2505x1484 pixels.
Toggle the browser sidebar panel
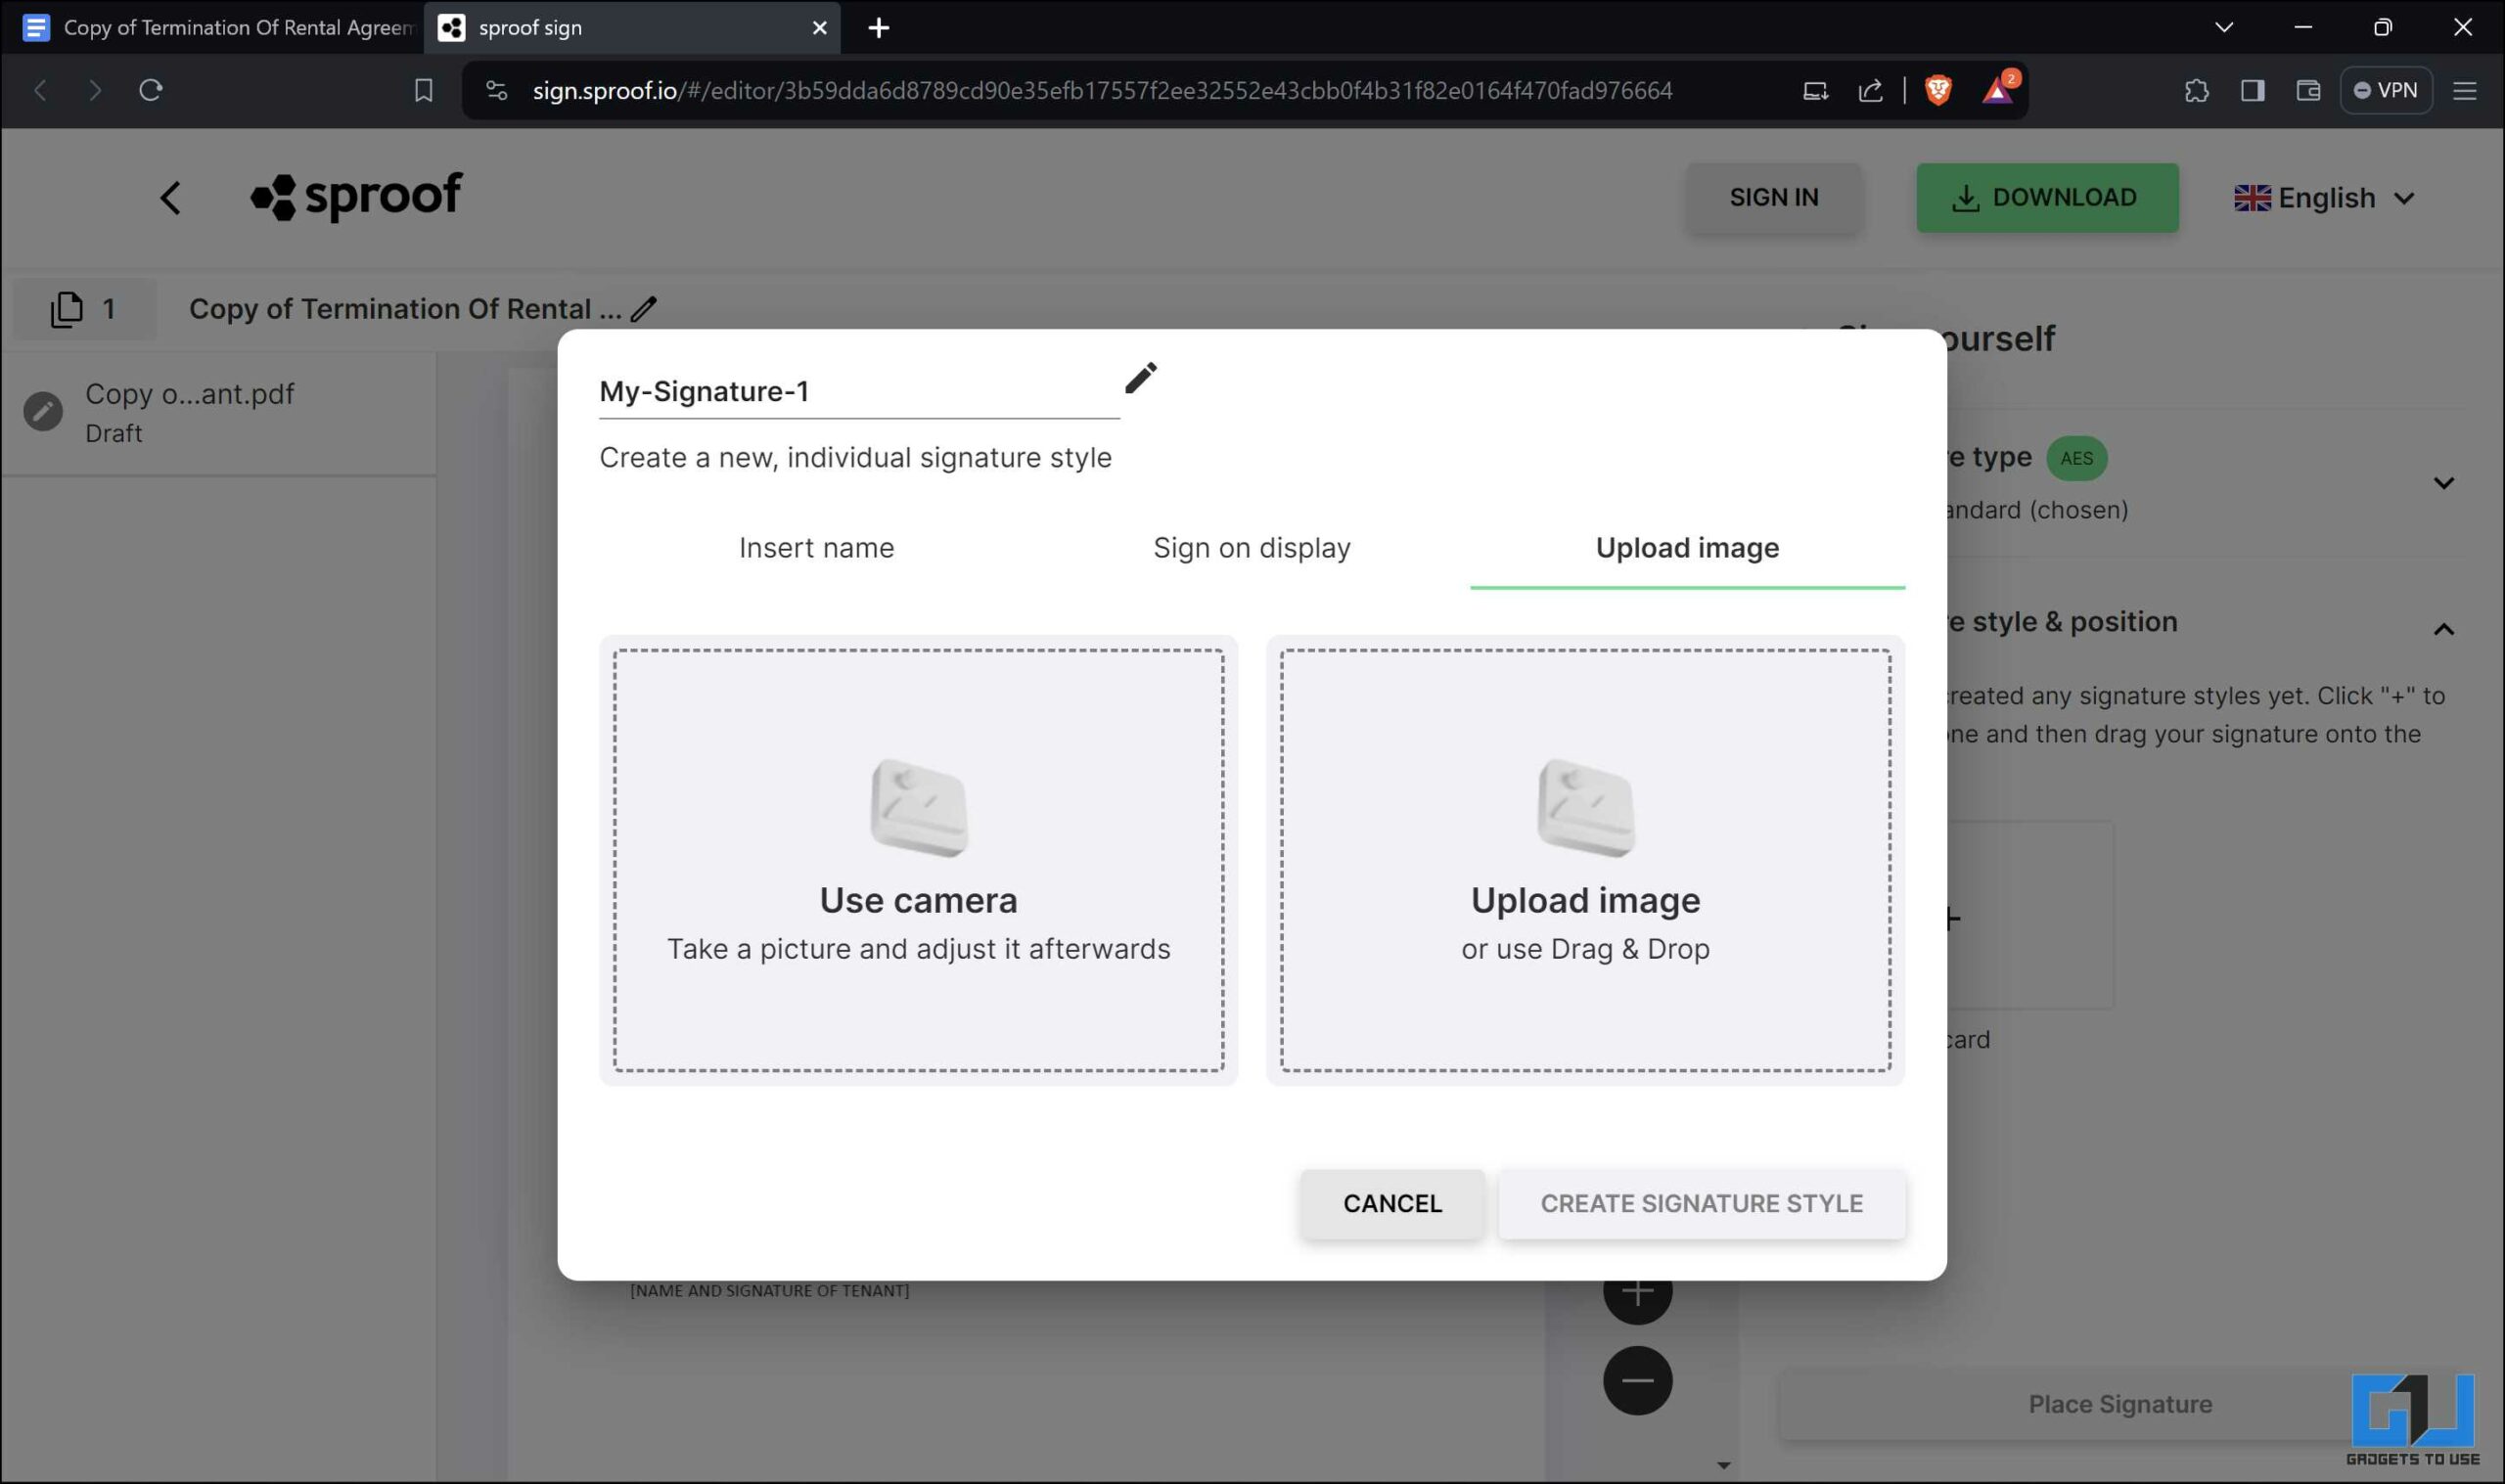point(2252,90)
